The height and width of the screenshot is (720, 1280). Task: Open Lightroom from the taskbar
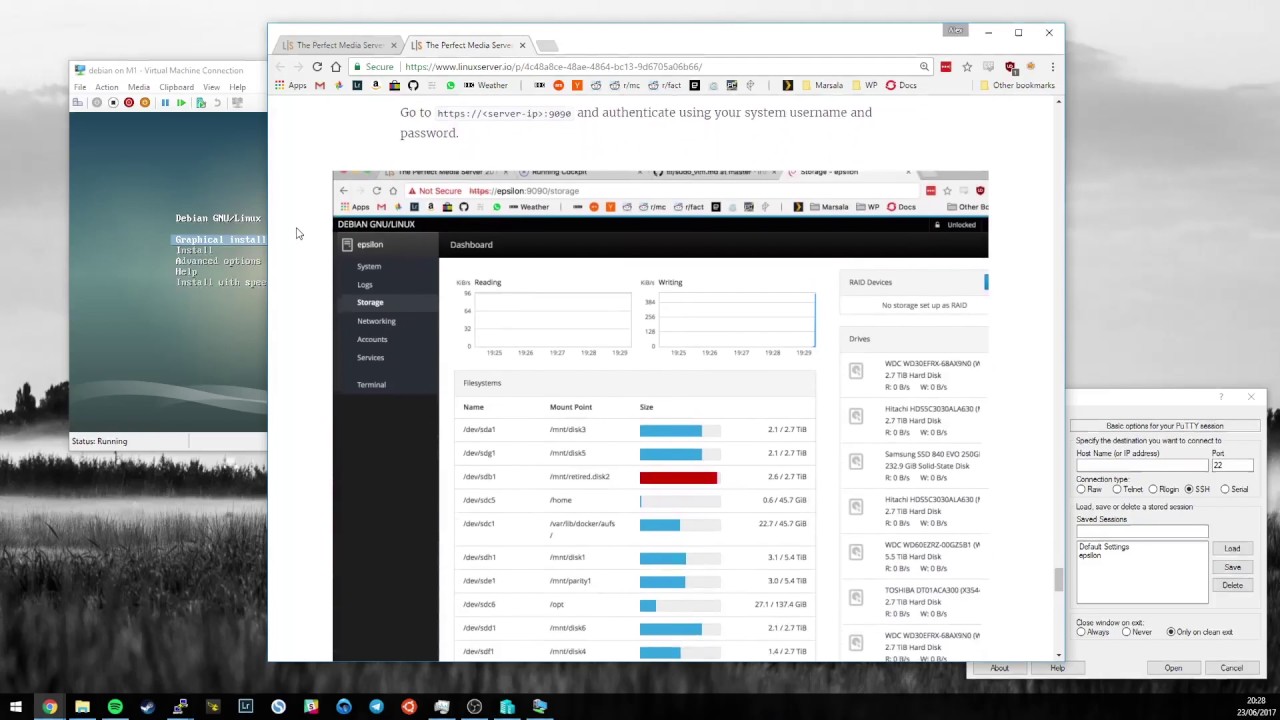245,707
